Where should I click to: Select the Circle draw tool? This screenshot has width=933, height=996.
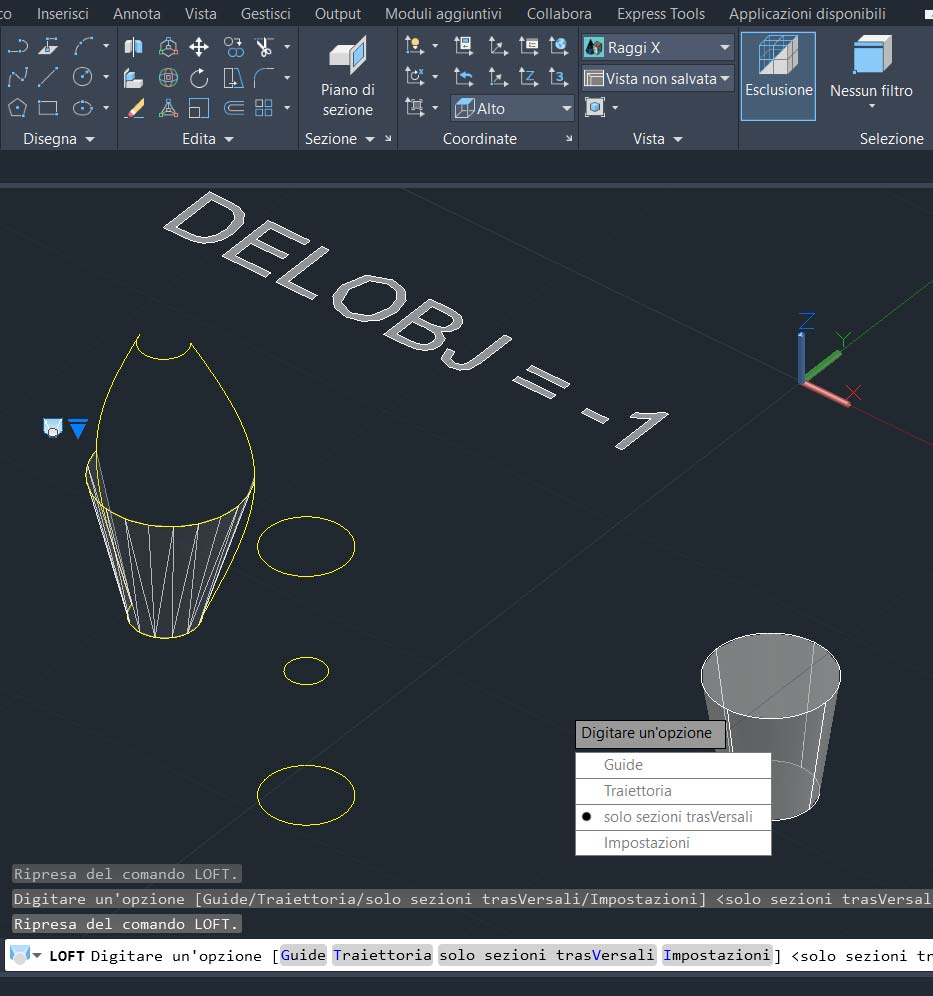[83, 77]
